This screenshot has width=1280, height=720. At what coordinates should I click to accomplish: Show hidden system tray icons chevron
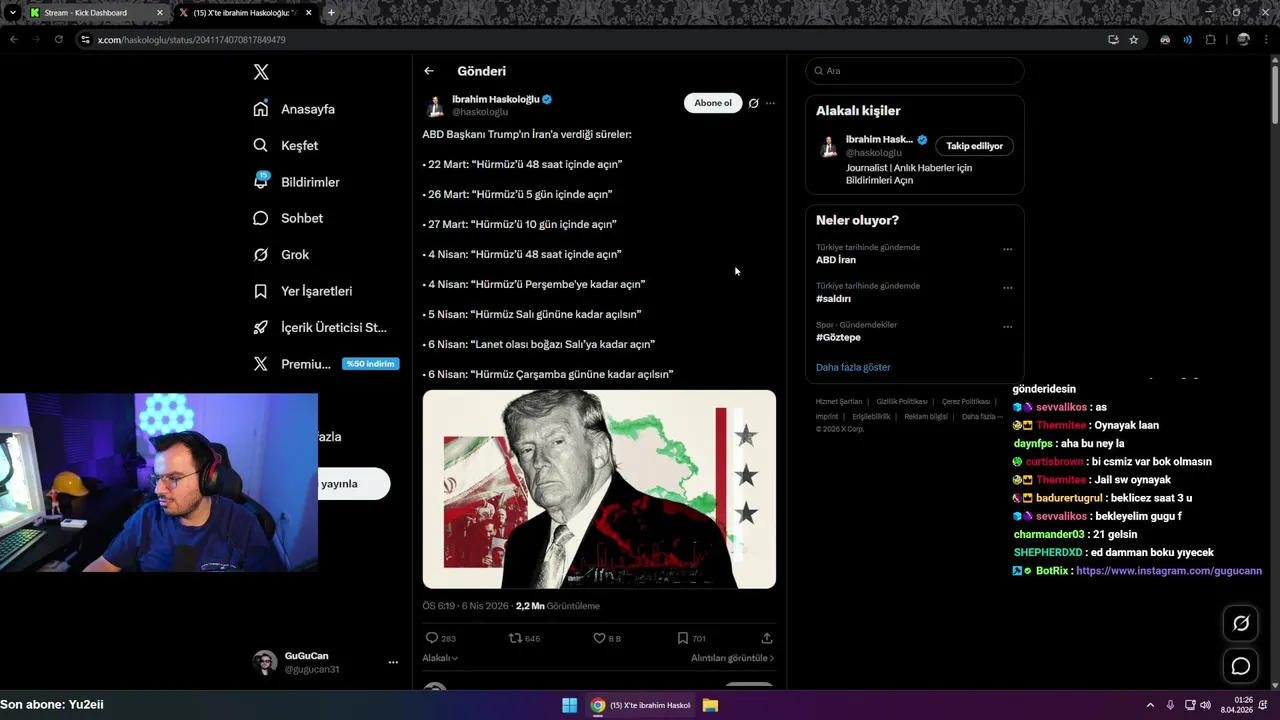point(1150,705)
